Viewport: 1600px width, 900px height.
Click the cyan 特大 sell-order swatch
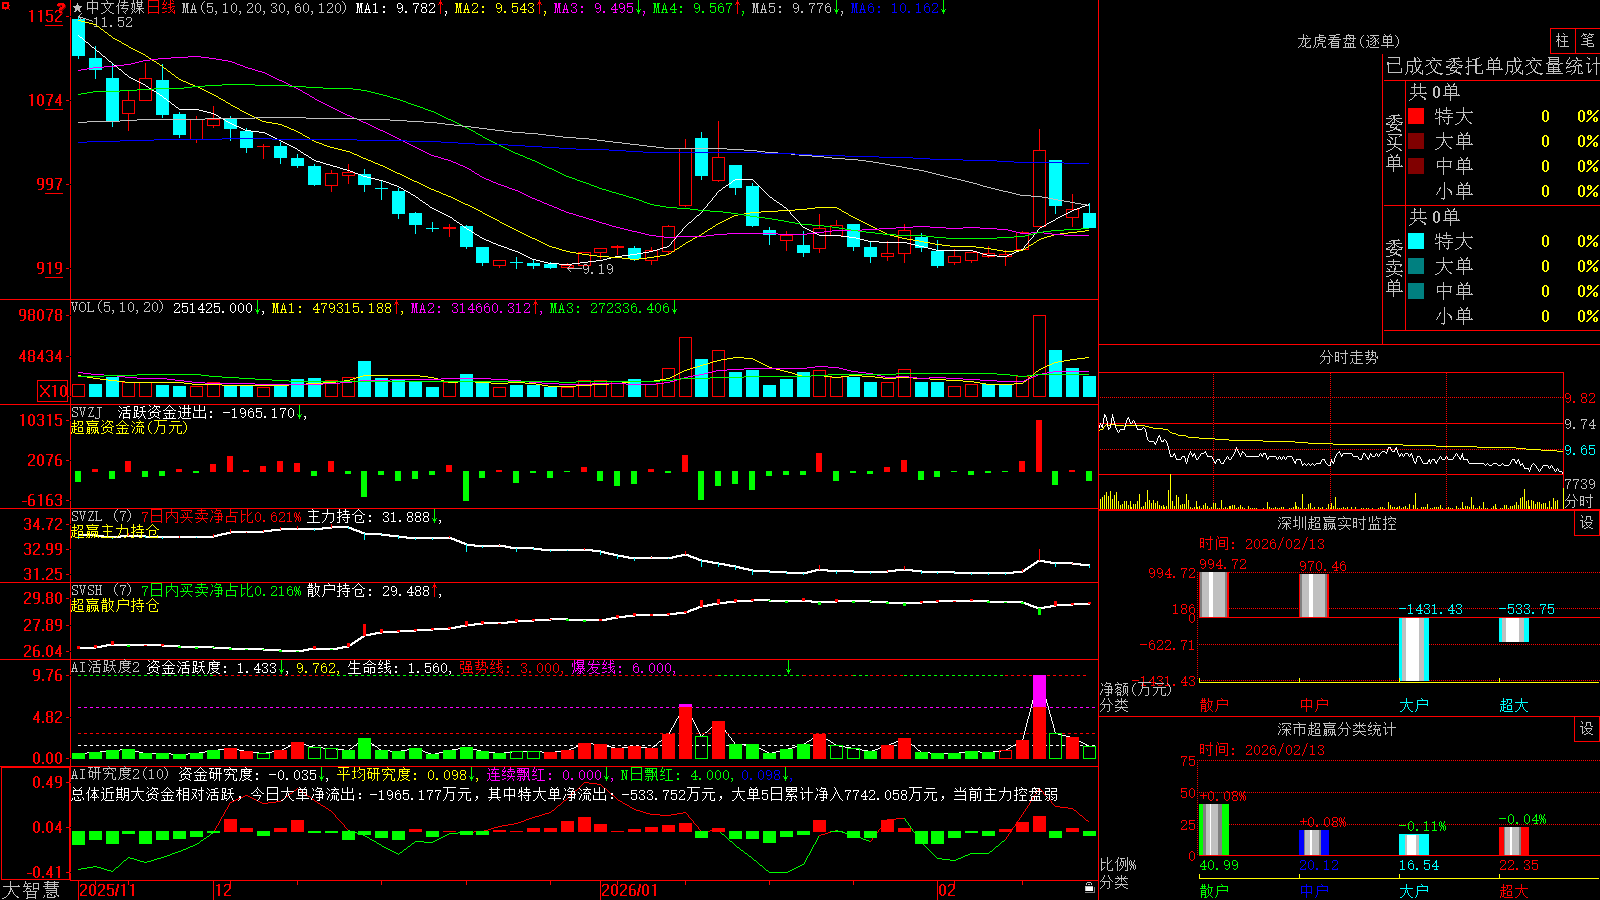point(1416,241)
